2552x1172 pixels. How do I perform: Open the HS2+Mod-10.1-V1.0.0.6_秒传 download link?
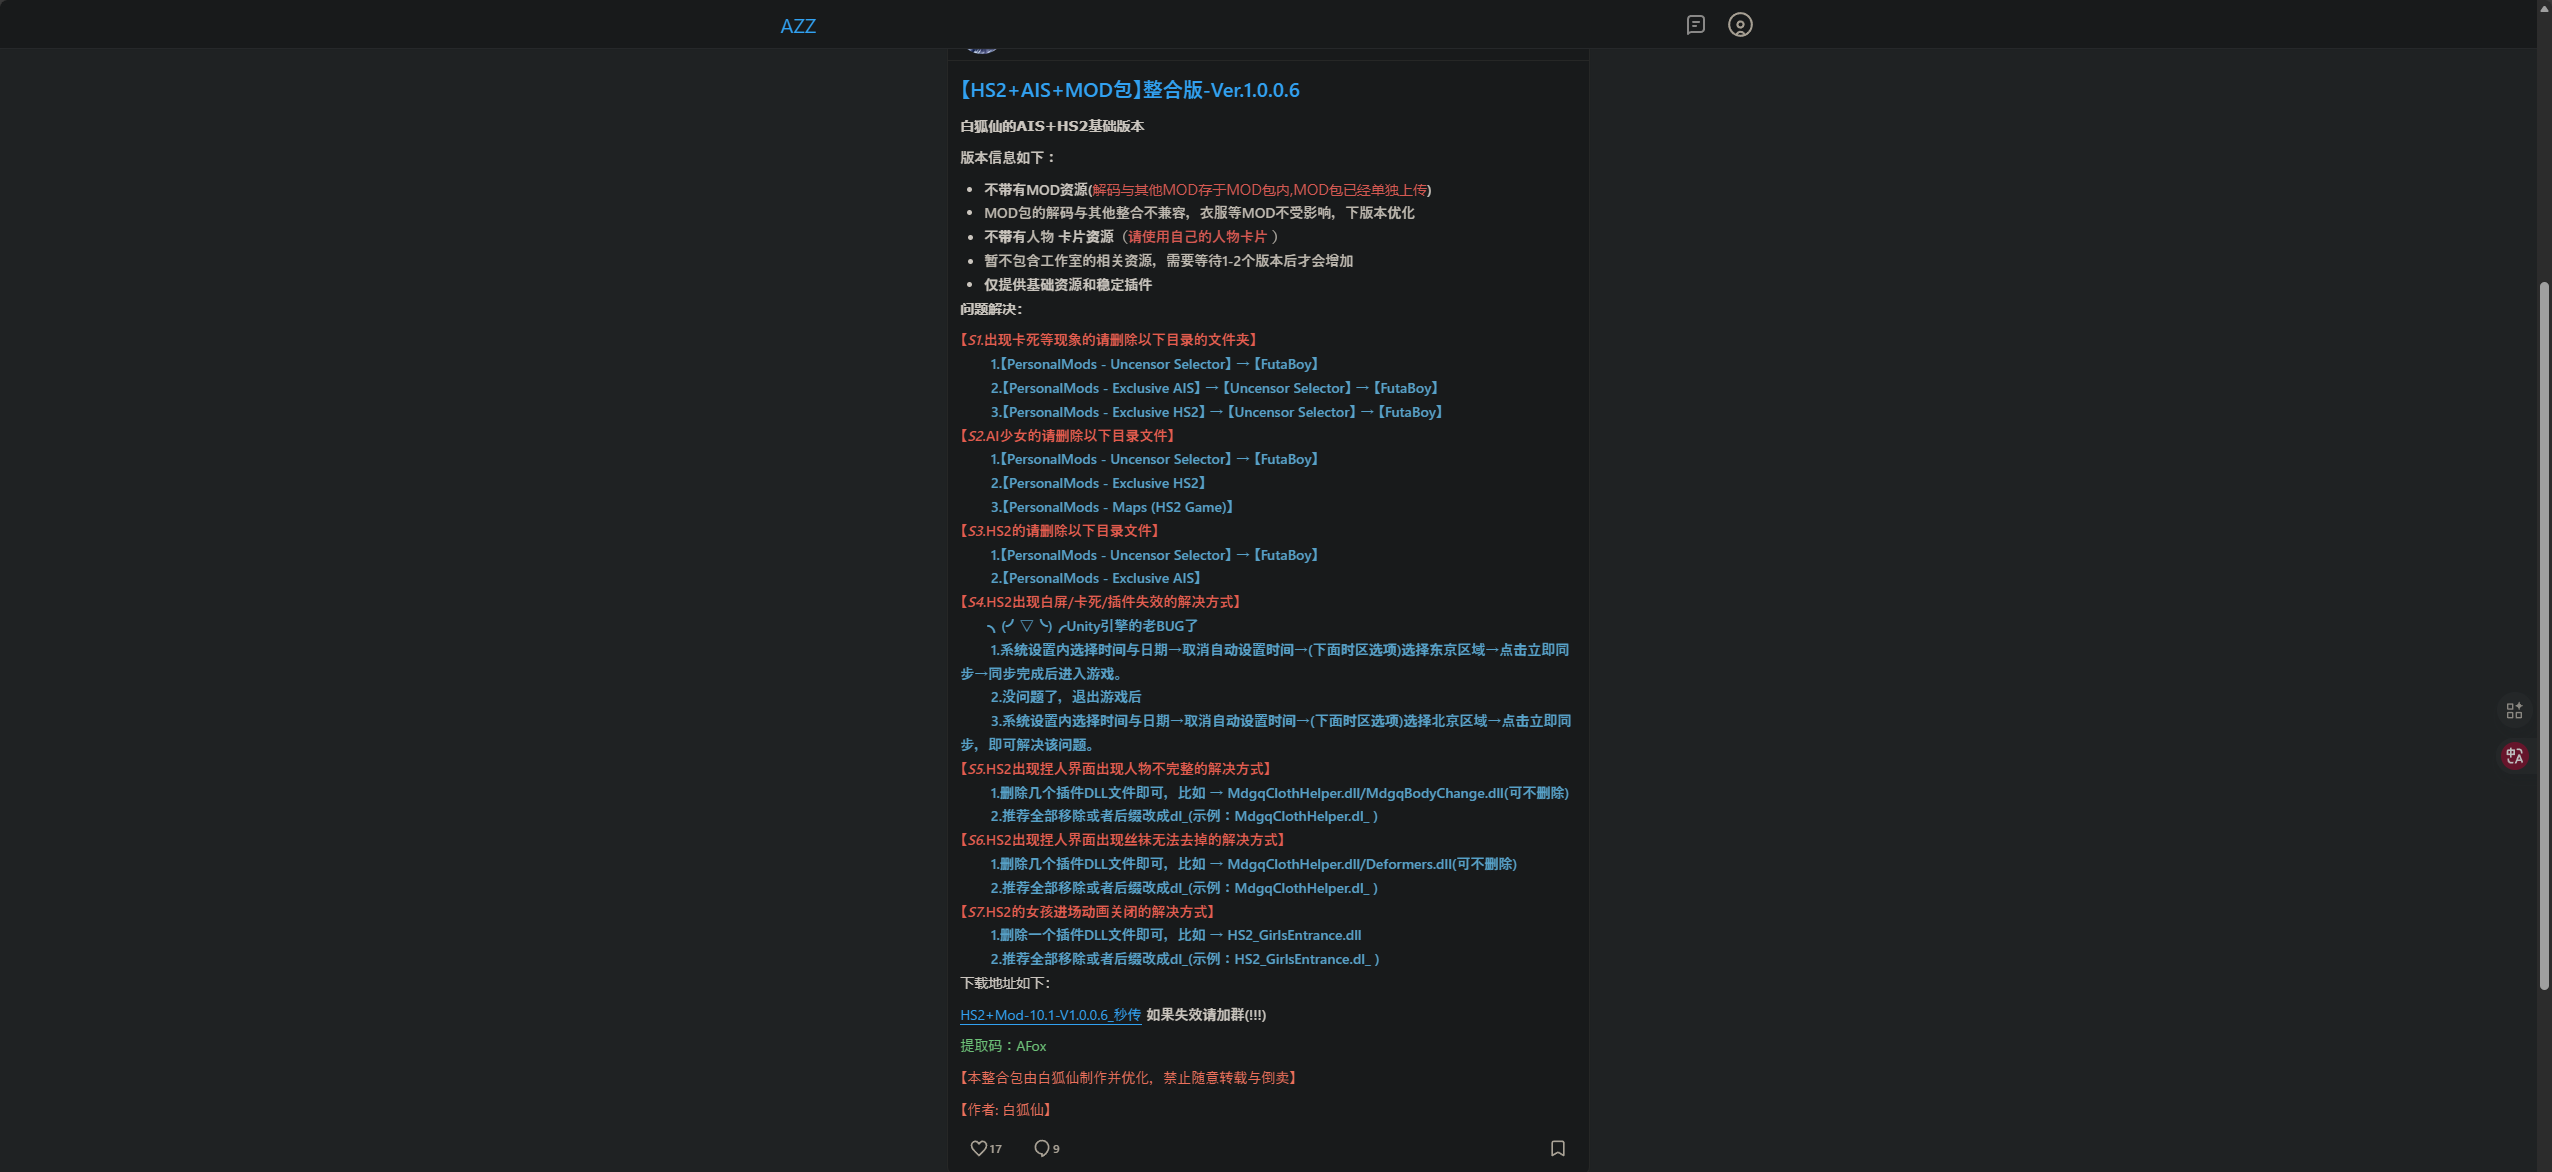click(x=1049, y=1015)
